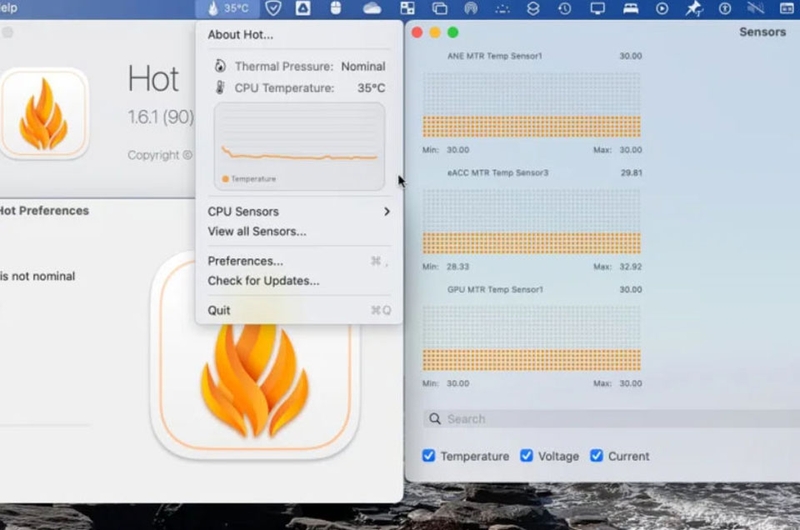Open the Google Drive menu bar icon

coord(303,8)
